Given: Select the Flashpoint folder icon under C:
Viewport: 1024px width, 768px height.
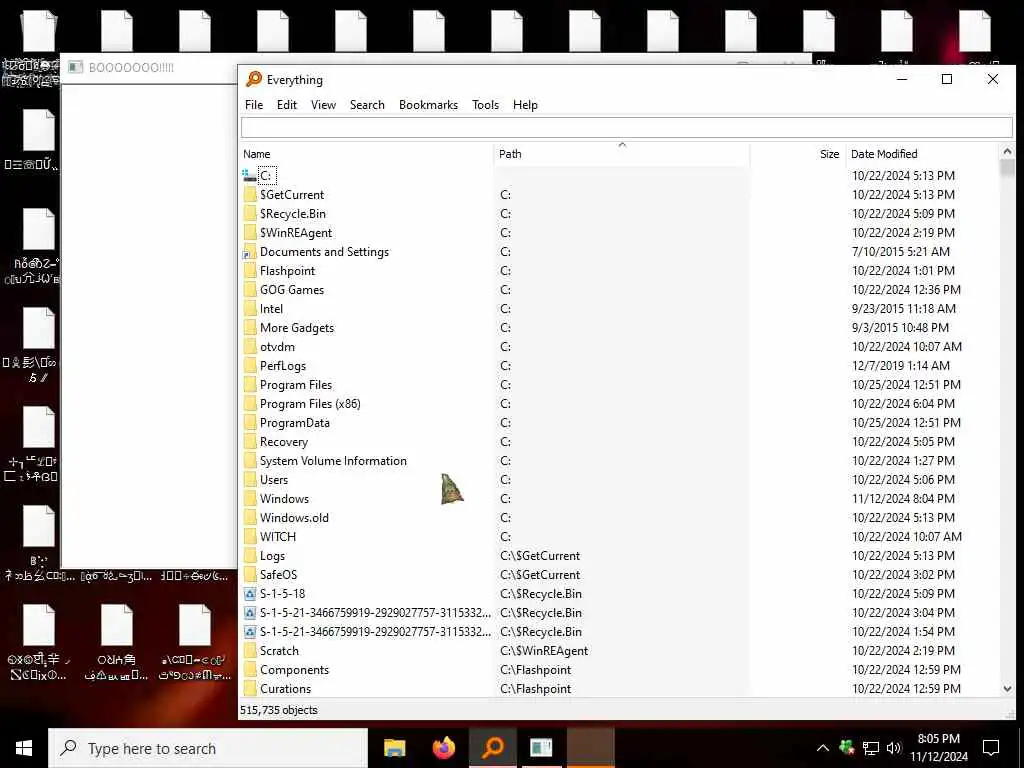Looking at the screenshot, I should point(249,271).
